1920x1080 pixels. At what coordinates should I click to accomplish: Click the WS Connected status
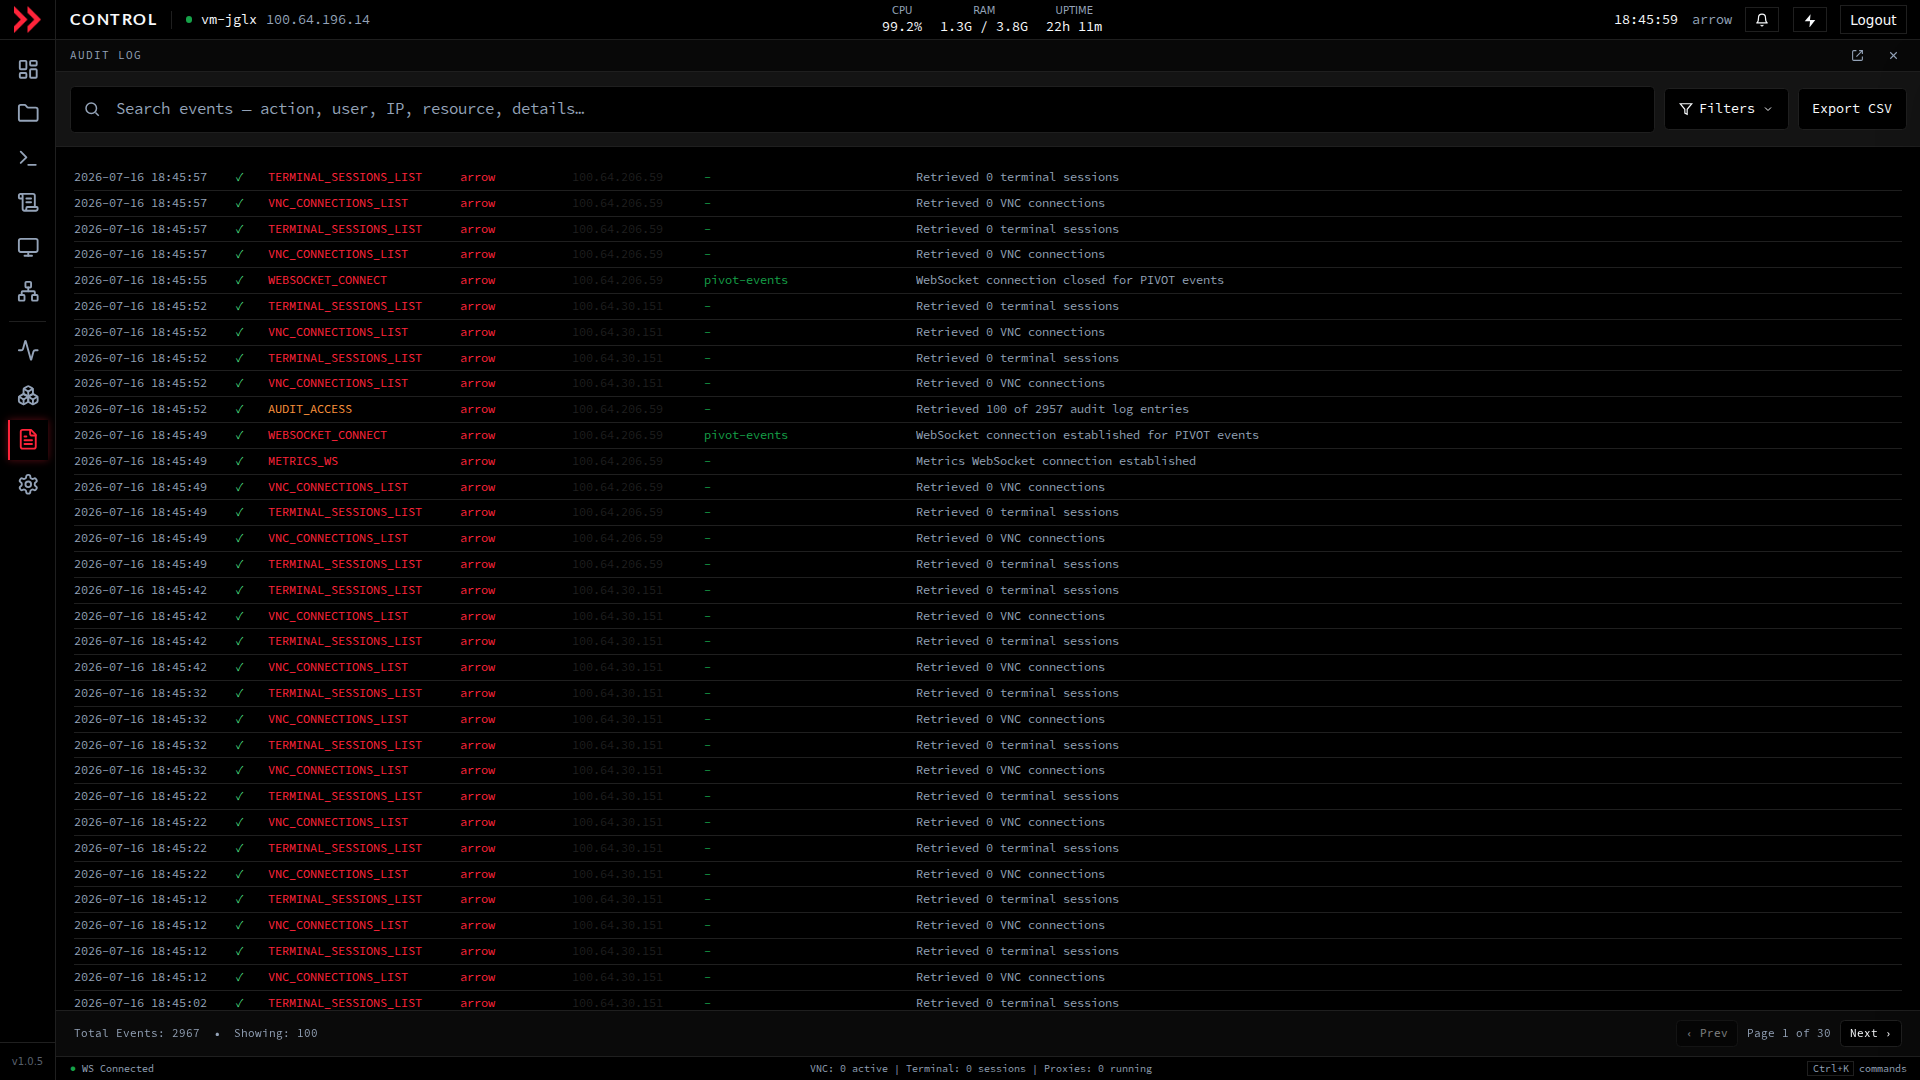[x=113, y=1068]
